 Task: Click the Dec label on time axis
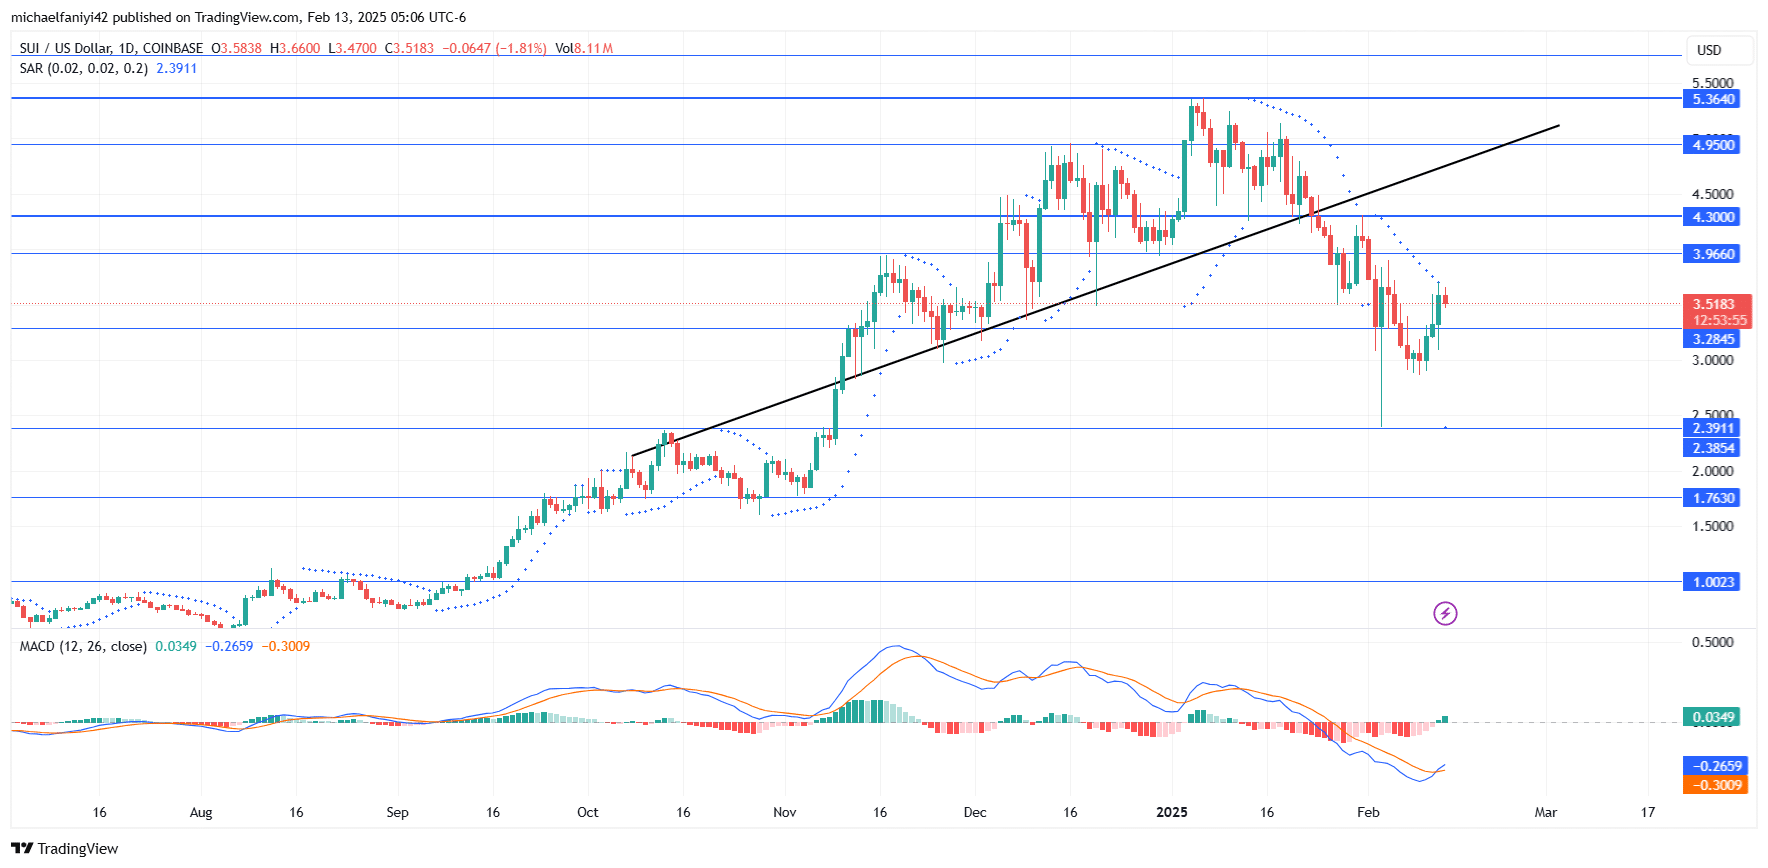975,812
